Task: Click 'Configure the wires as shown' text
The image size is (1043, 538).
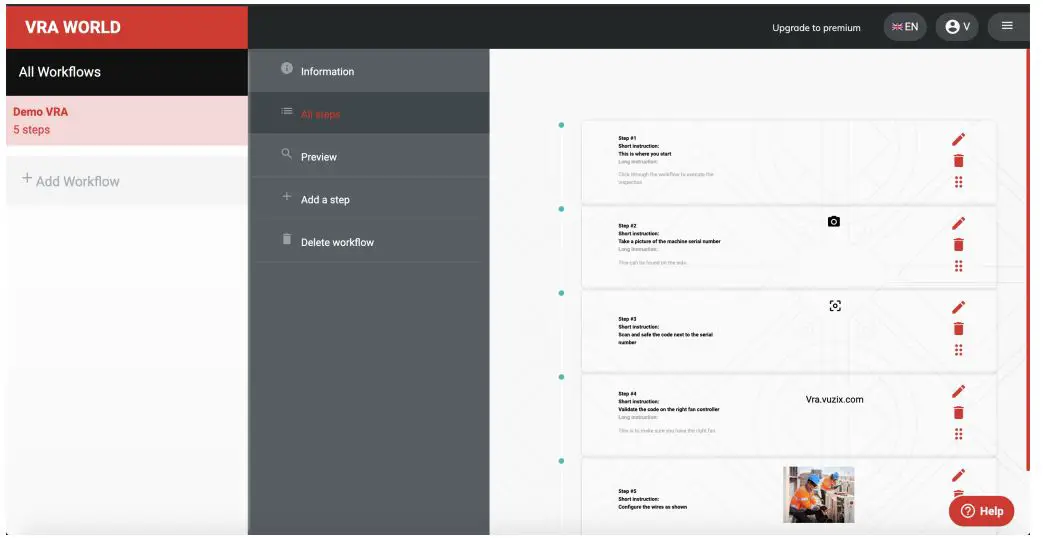Action: coord(653,507)
